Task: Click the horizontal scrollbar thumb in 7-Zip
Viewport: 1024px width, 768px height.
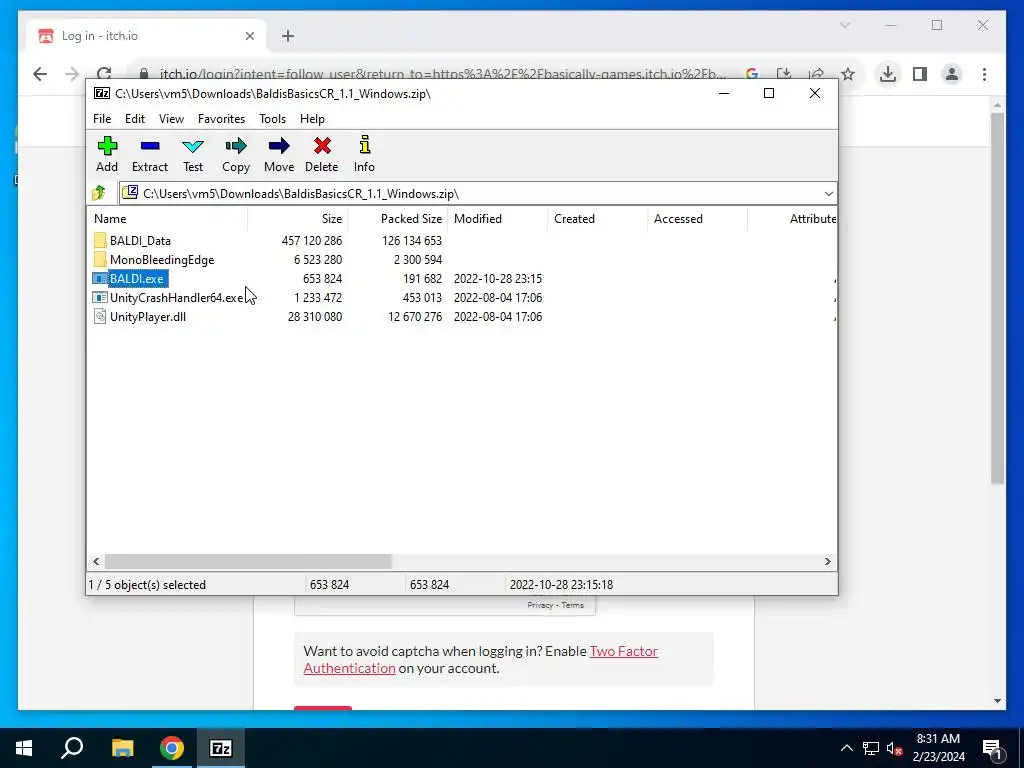Action: pos(248,562)
